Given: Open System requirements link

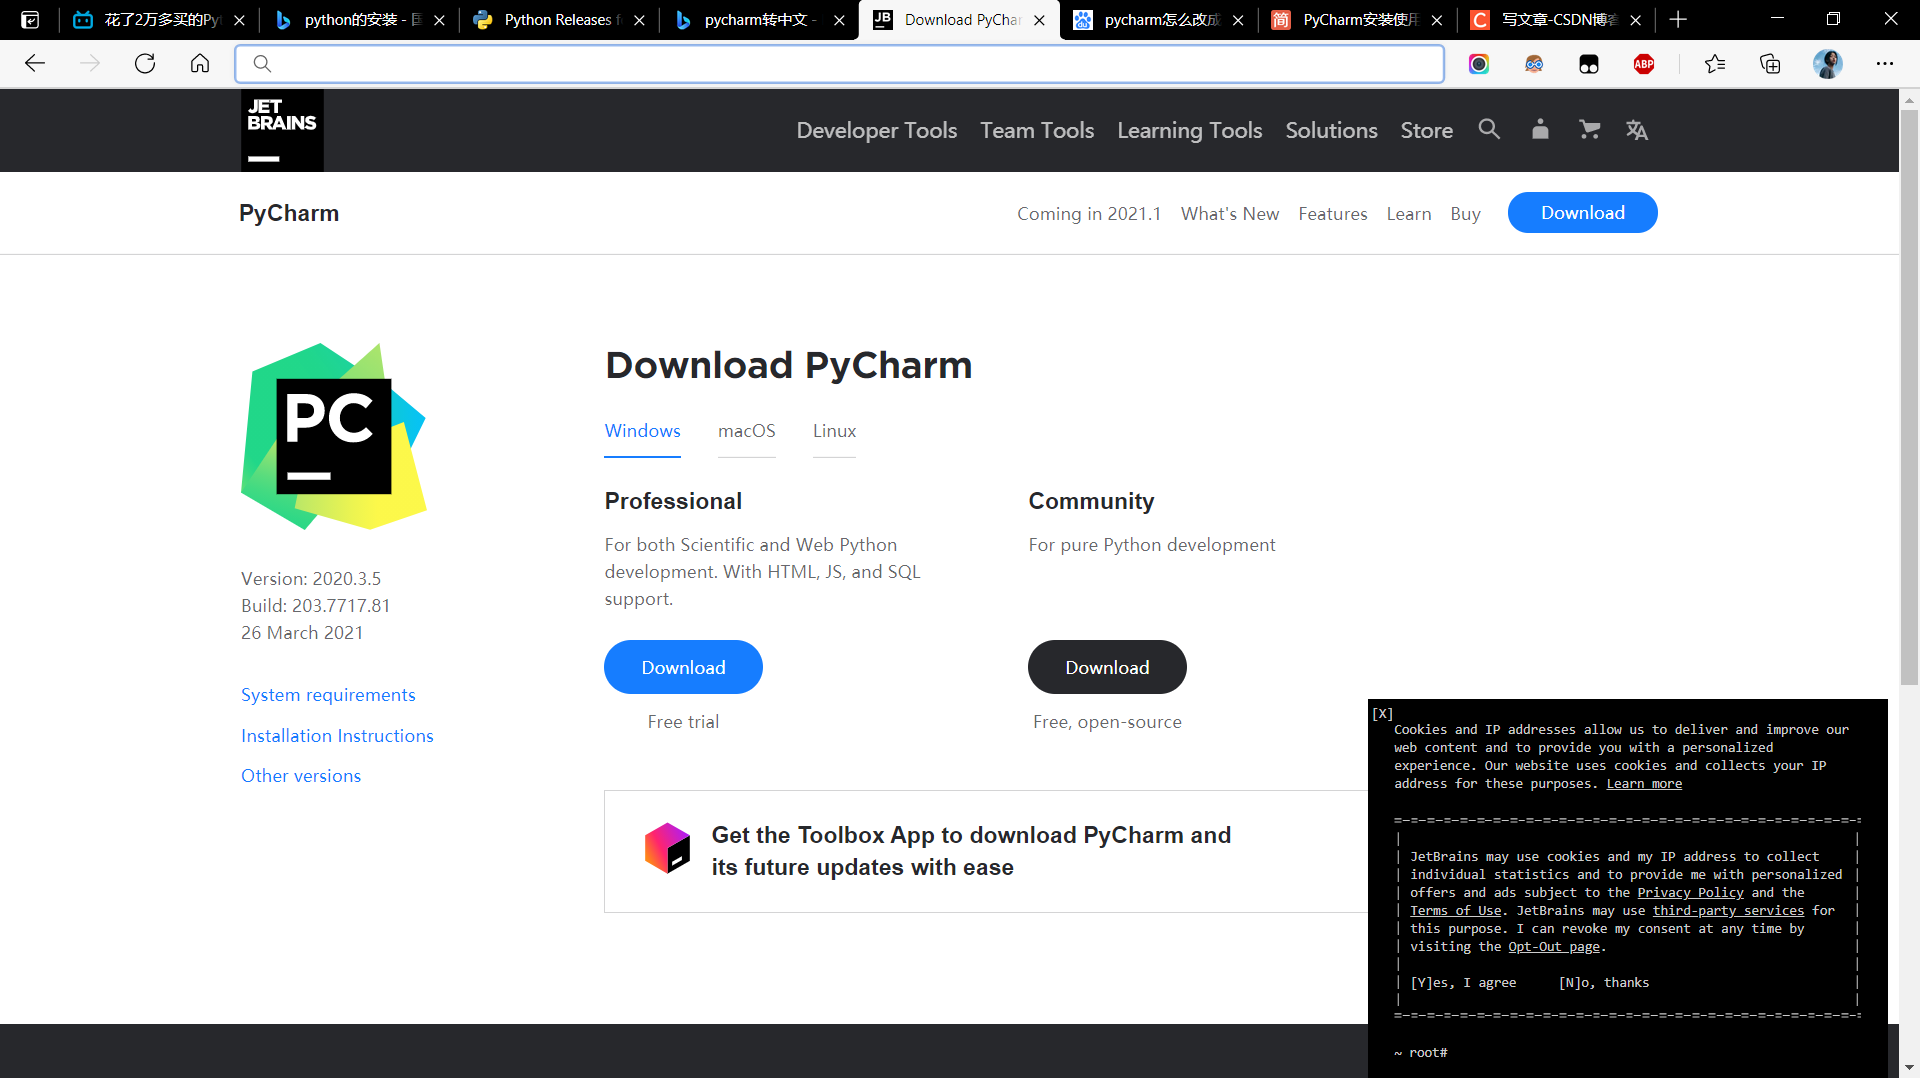Looking at the screenshot, I should coord(328,695).
